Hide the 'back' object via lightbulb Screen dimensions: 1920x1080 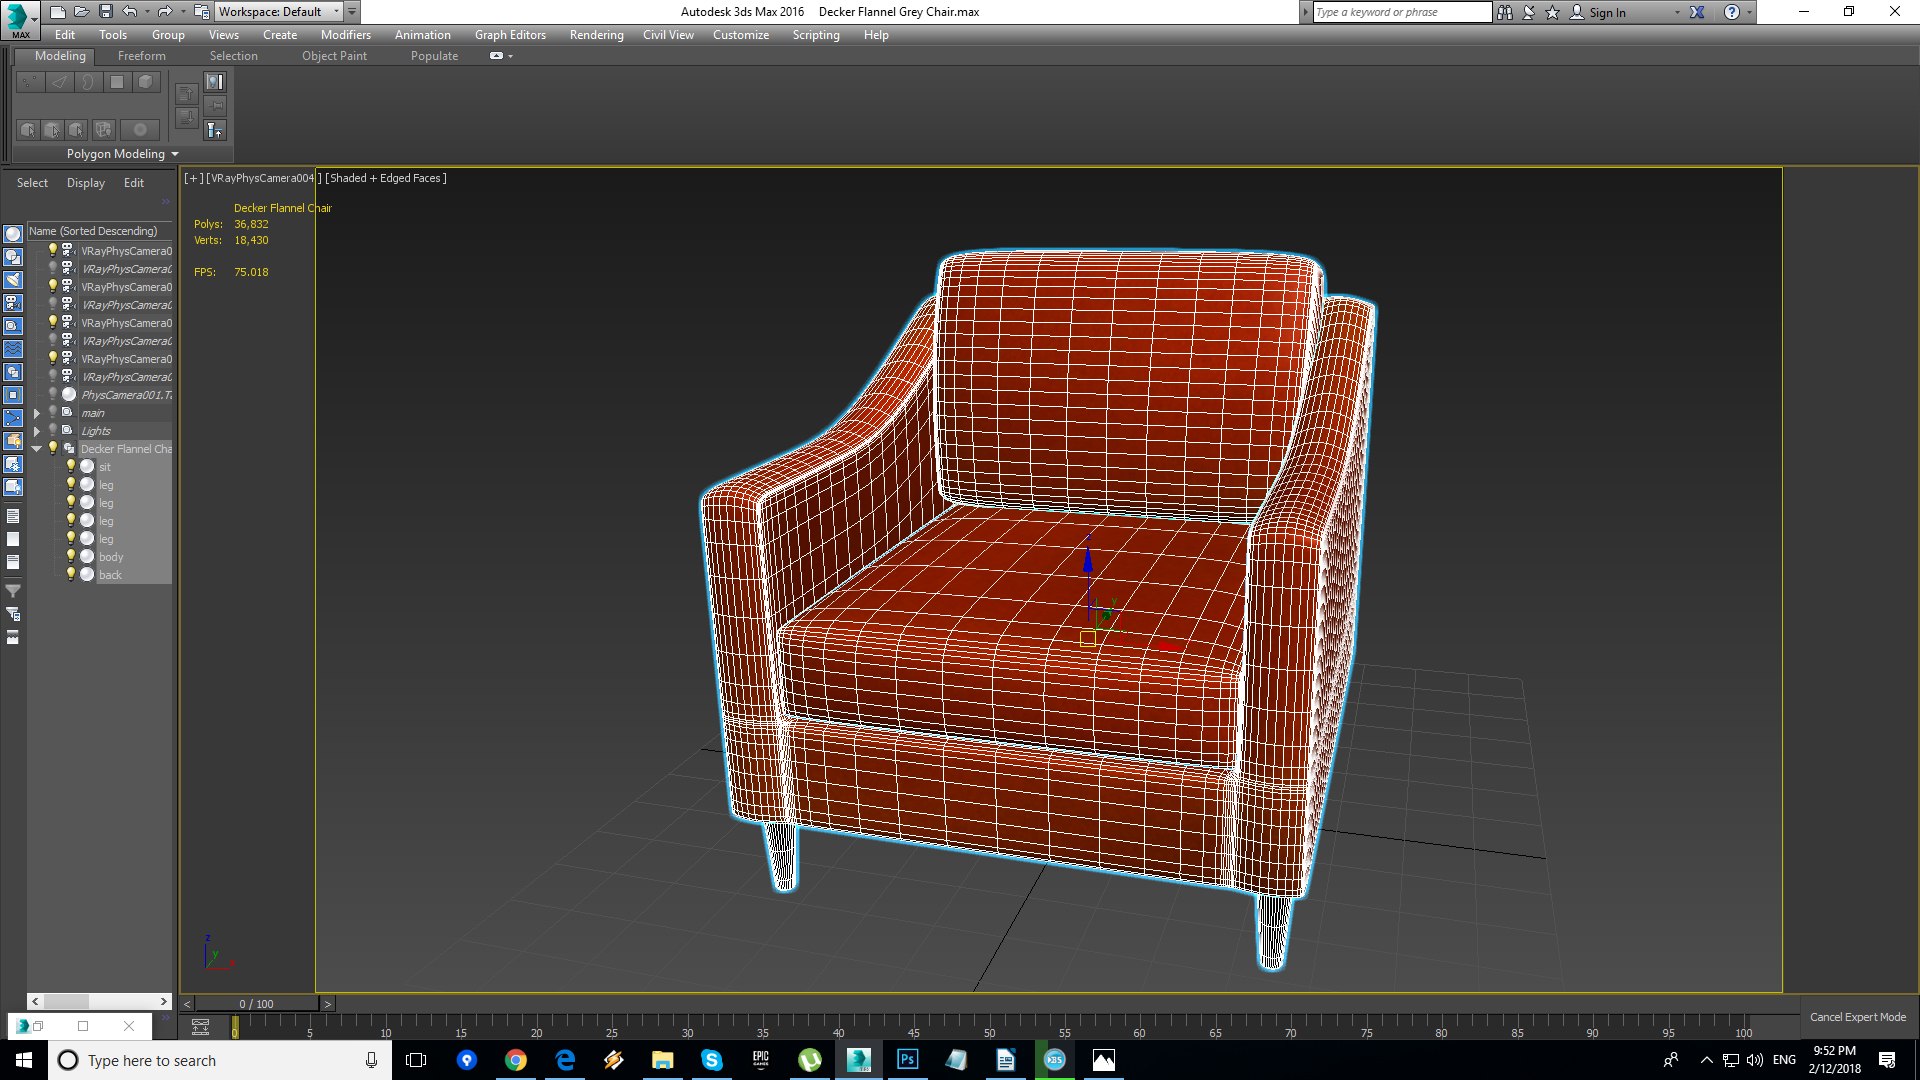[x=71, y=574]
